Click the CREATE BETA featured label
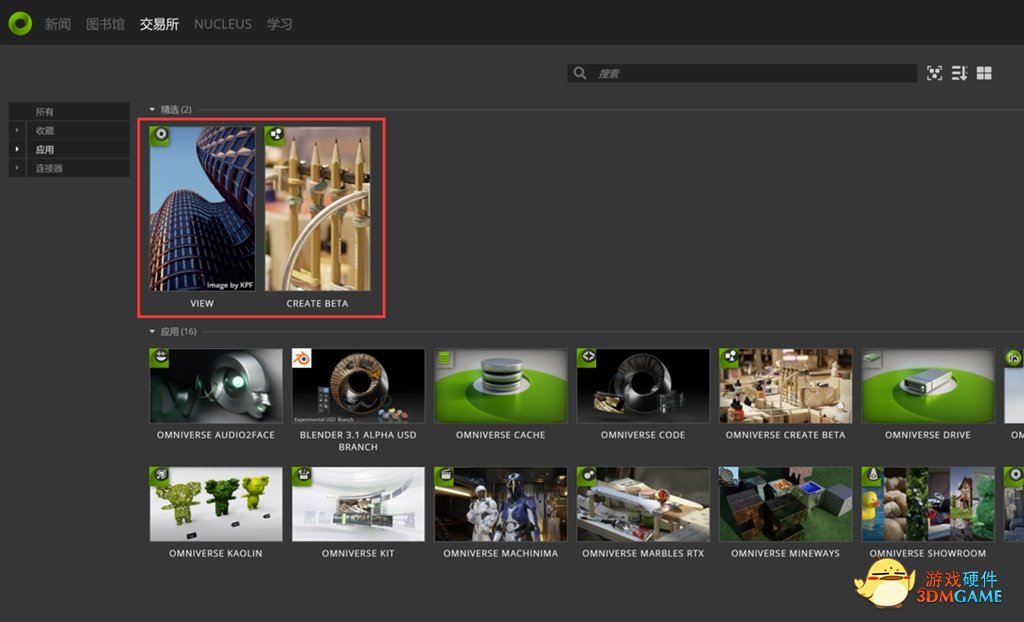Viewport: 1024px width, 622px height. click(x=317, y=303)
